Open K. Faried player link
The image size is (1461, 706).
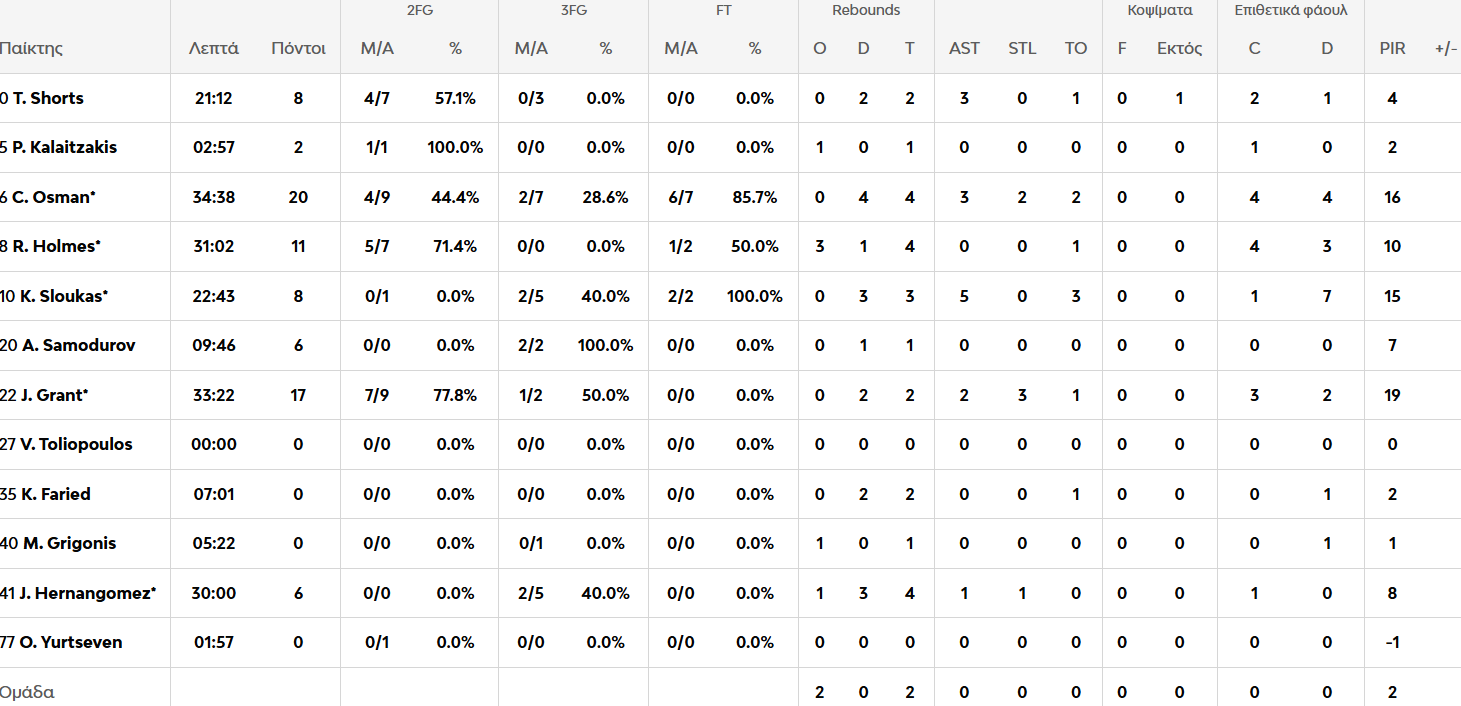[55, 494]
